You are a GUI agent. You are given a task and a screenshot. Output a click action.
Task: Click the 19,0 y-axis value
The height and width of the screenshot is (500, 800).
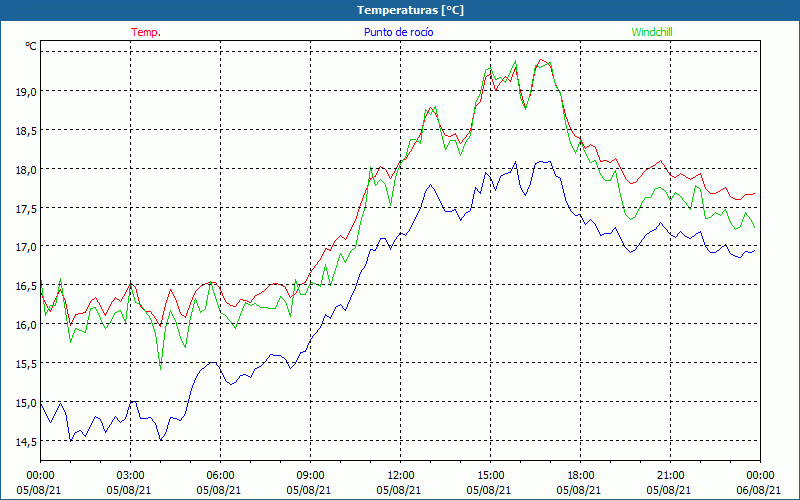point(26,92)
